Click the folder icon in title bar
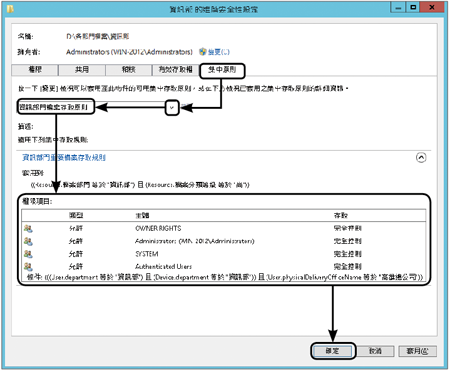450x372 pixels. (x=10, y=9)
